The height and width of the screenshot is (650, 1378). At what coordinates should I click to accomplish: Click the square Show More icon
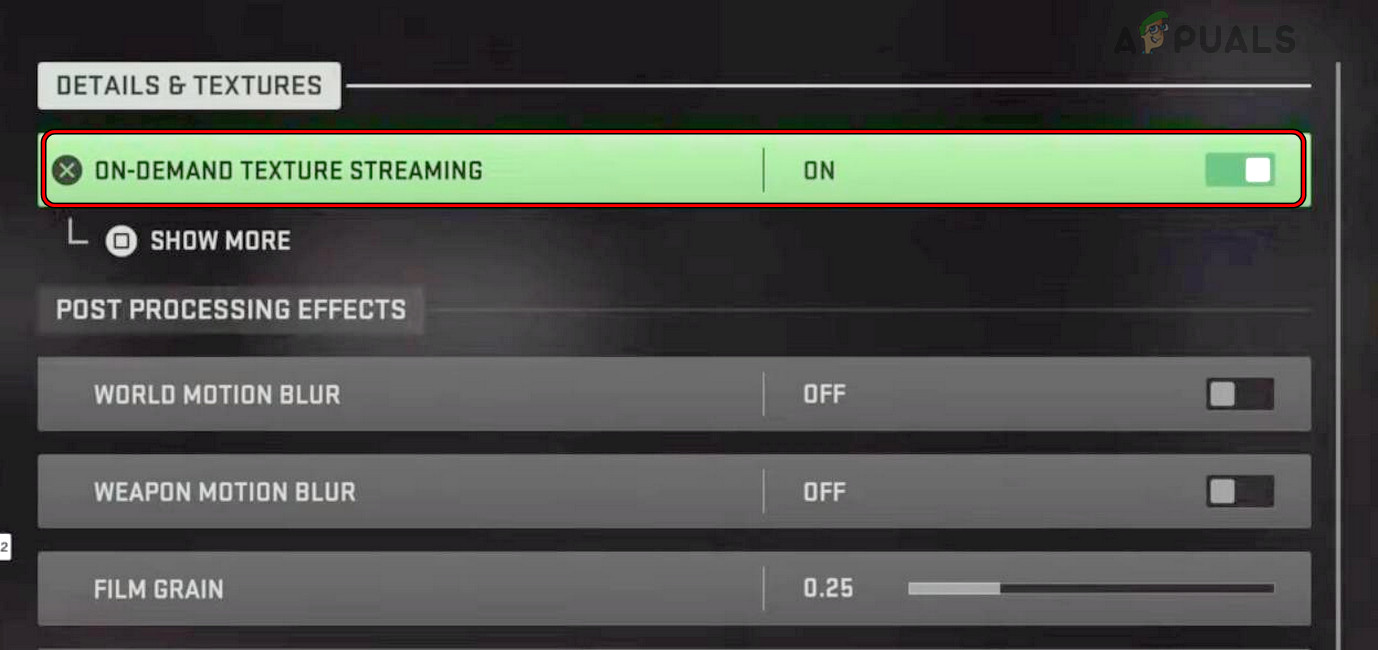tap(121, 240)
